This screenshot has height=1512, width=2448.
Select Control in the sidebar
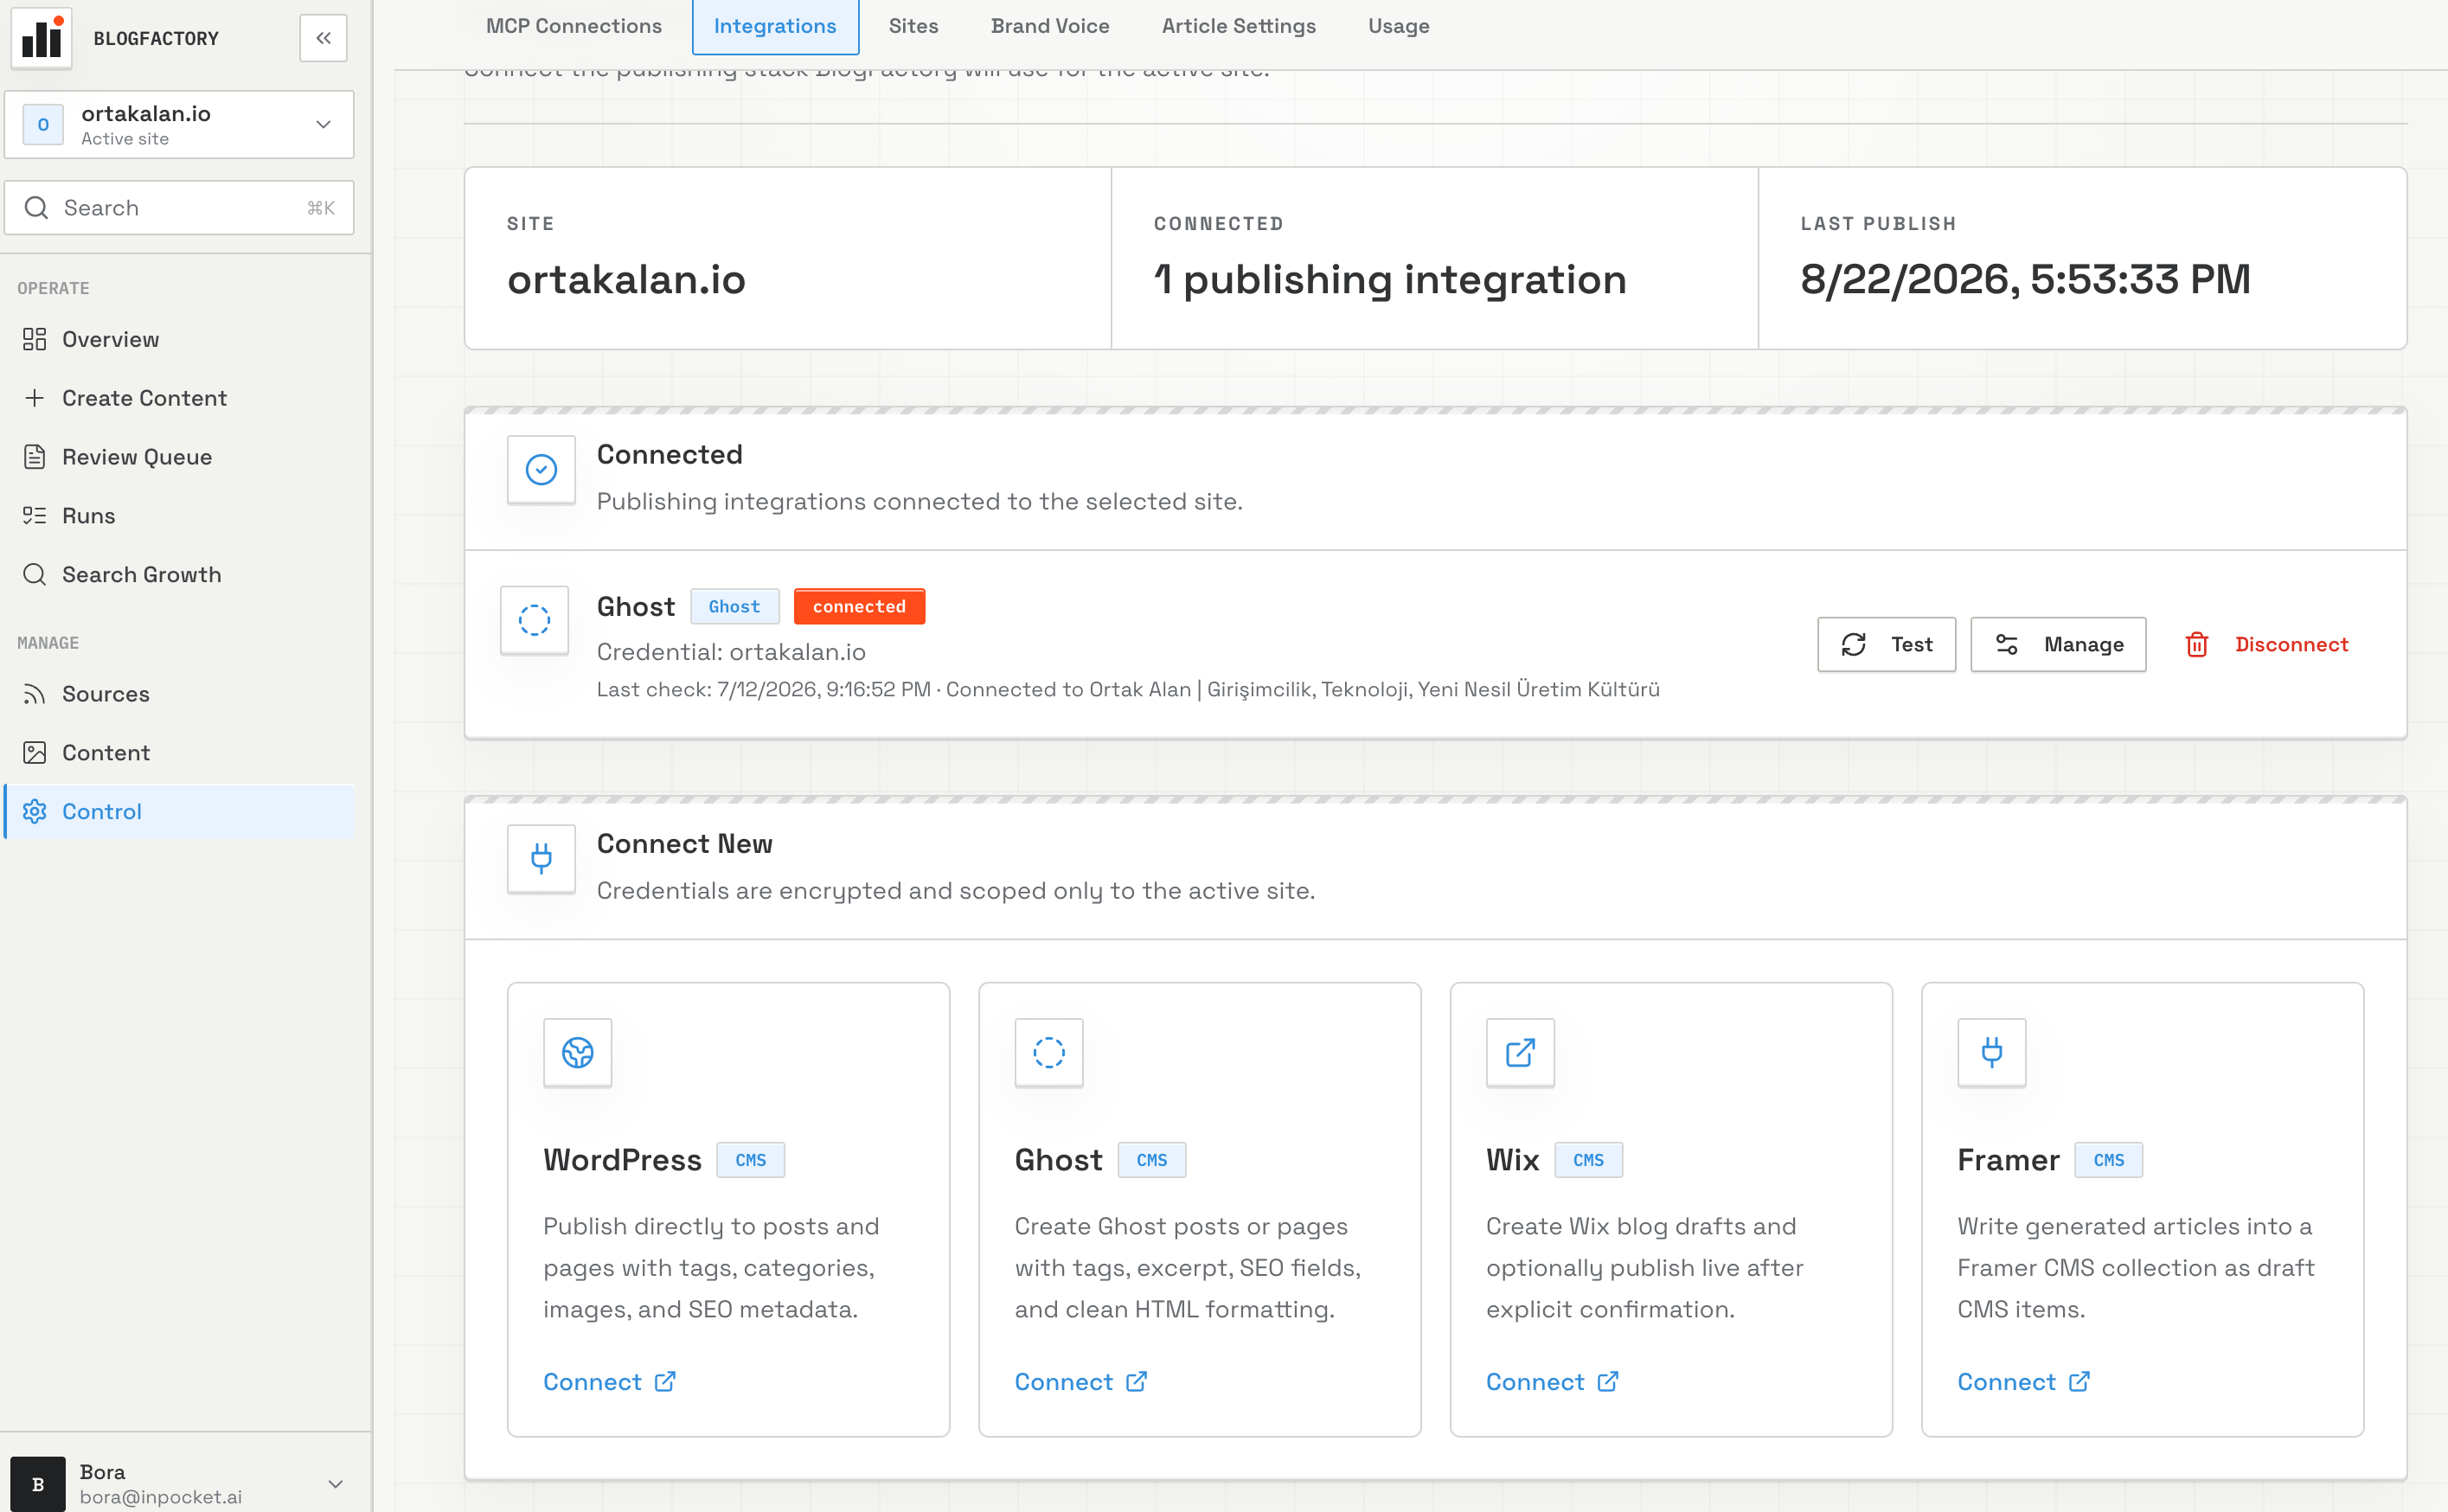pos(180,811)
